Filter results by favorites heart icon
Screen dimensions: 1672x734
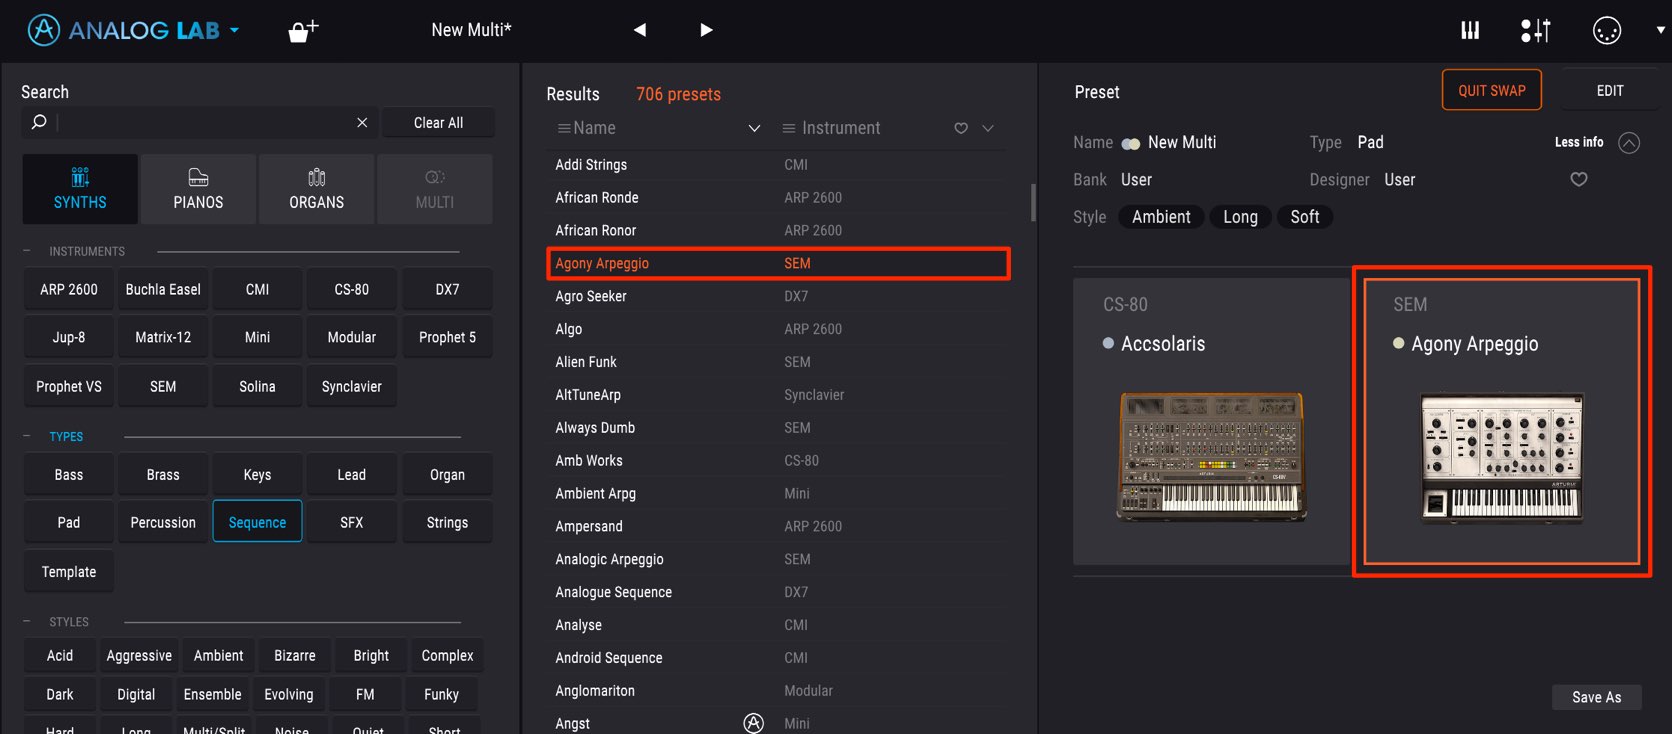coord(961,128)
